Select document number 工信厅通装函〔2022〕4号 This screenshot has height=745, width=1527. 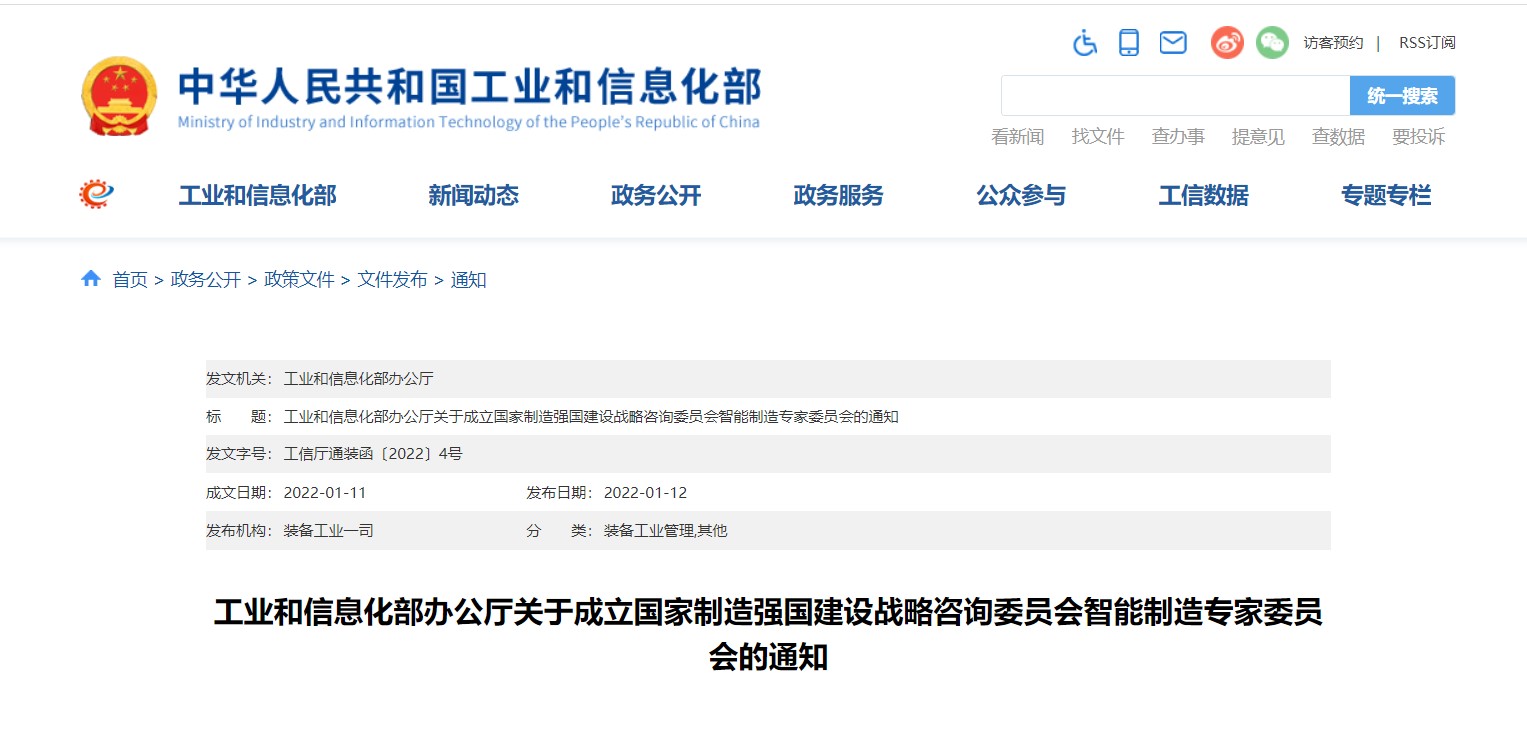pos(373,454)
